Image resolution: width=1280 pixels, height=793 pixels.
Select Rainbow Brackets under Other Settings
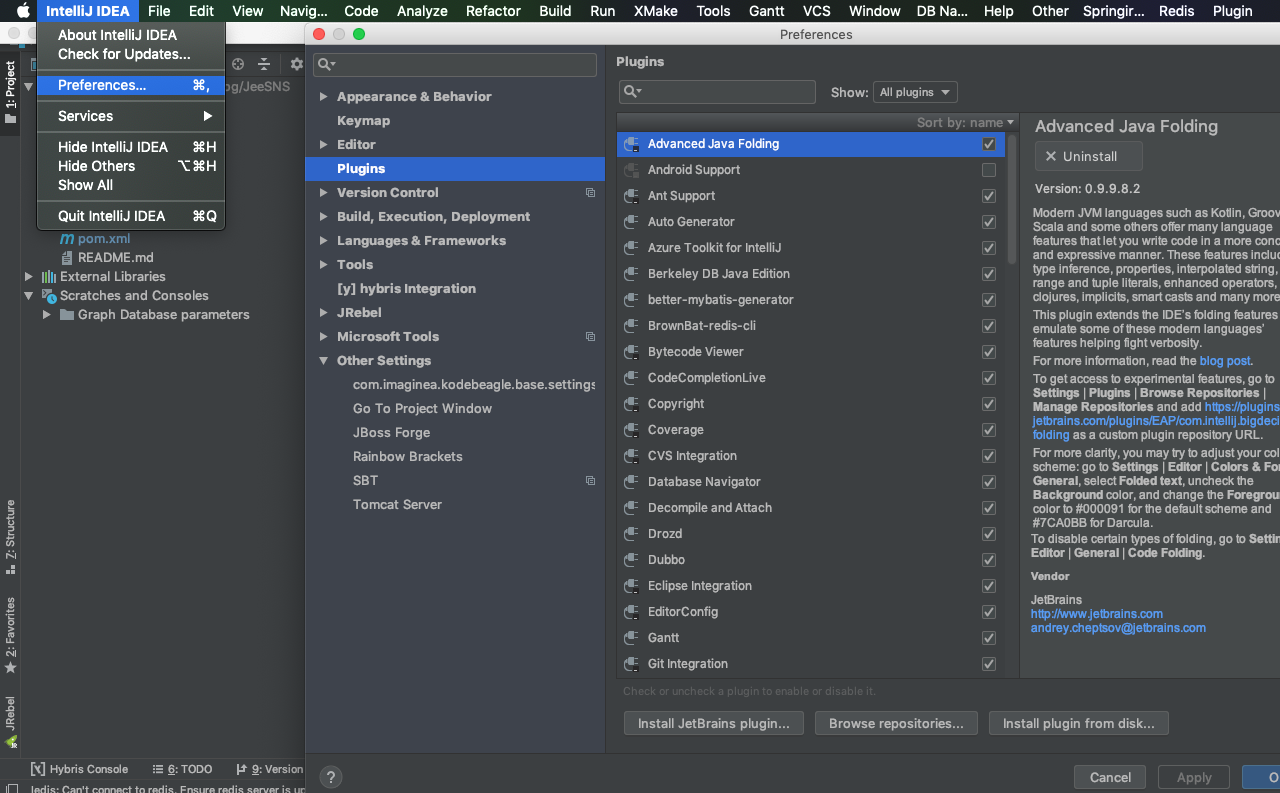tap(408, 457)
